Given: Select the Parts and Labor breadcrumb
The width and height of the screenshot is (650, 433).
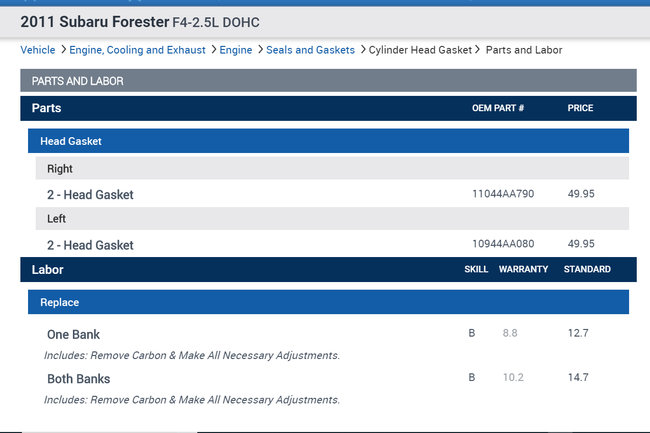Looking at the screenshot, I should (x=524, y=50).
